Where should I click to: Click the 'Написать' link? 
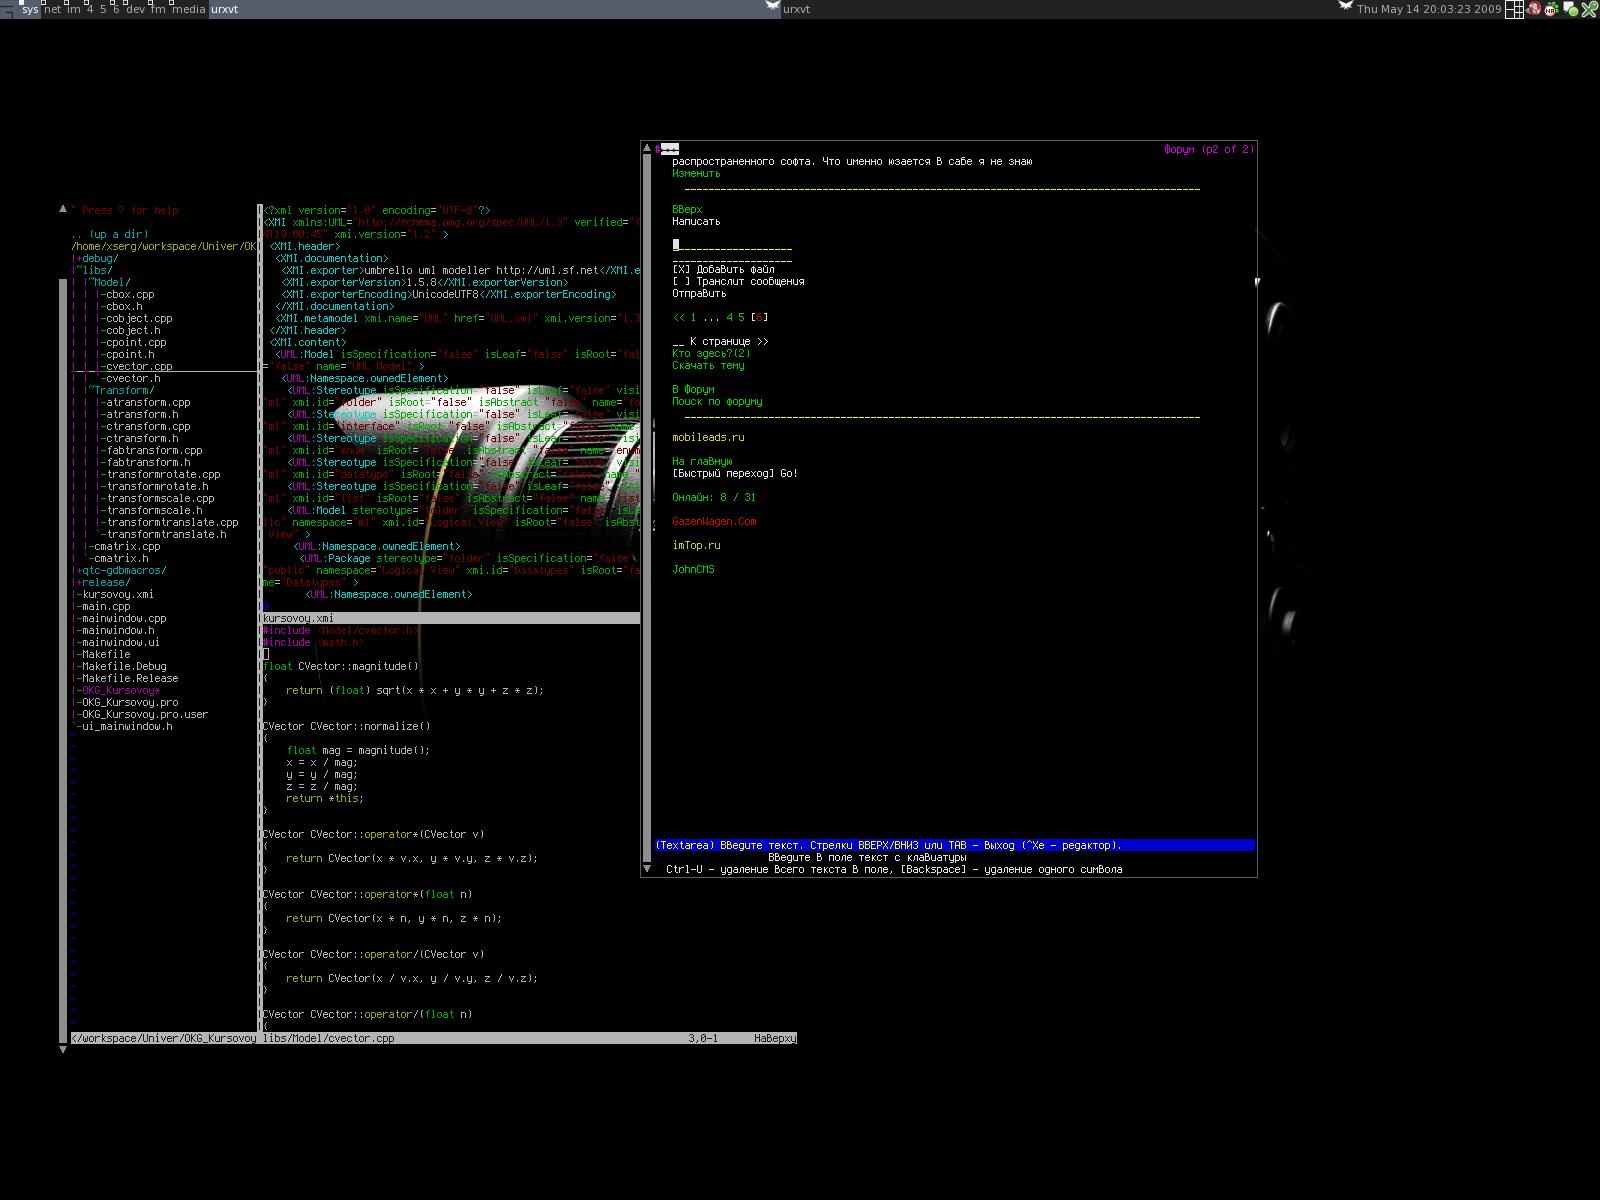[696, 222]
